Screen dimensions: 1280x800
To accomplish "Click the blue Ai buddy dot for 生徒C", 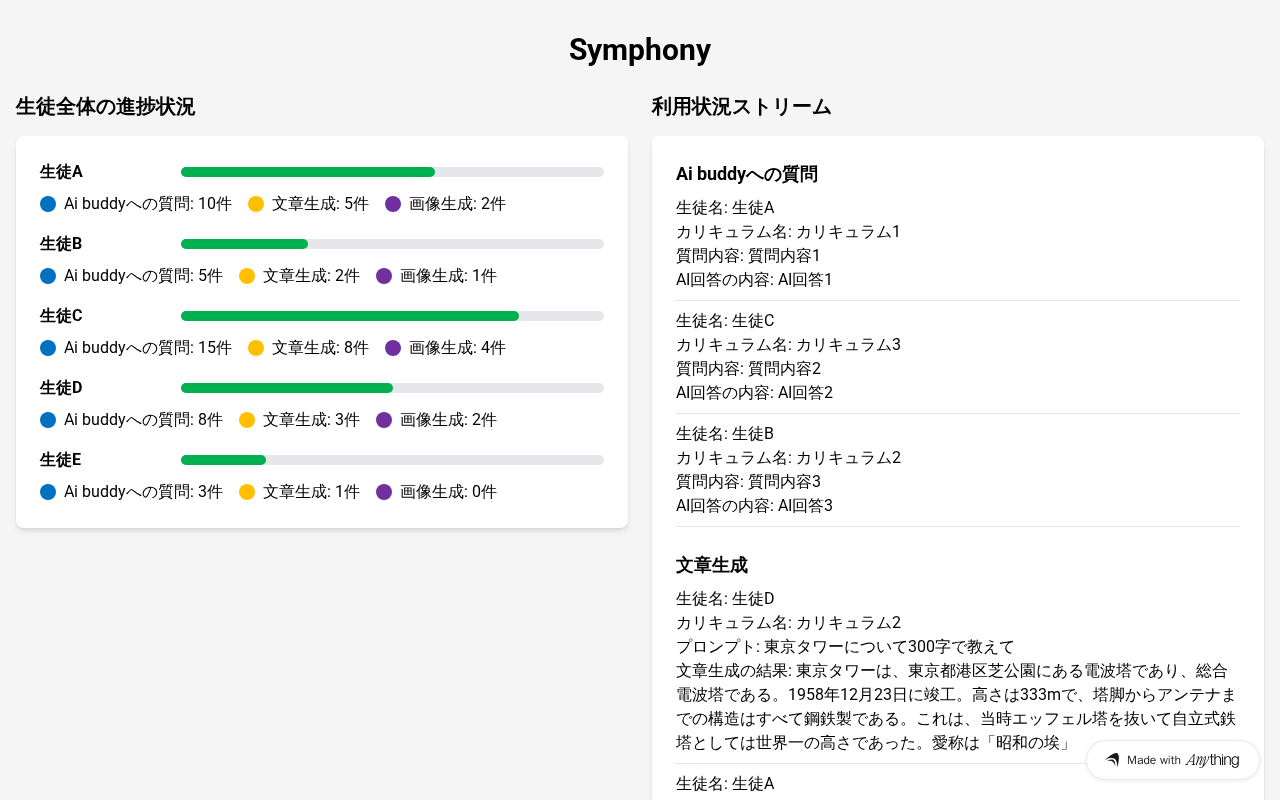I will (x=48, y=348).
